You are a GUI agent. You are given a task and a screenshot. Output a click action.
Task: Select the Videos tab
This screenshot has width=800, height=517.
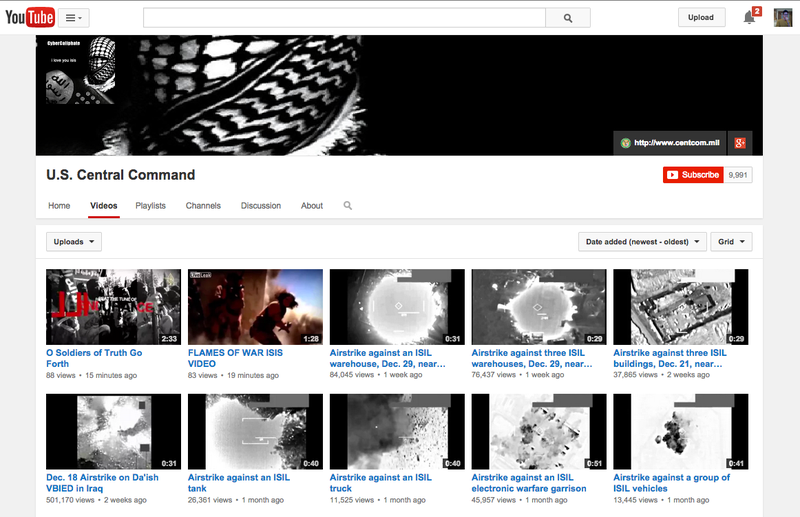104,206
